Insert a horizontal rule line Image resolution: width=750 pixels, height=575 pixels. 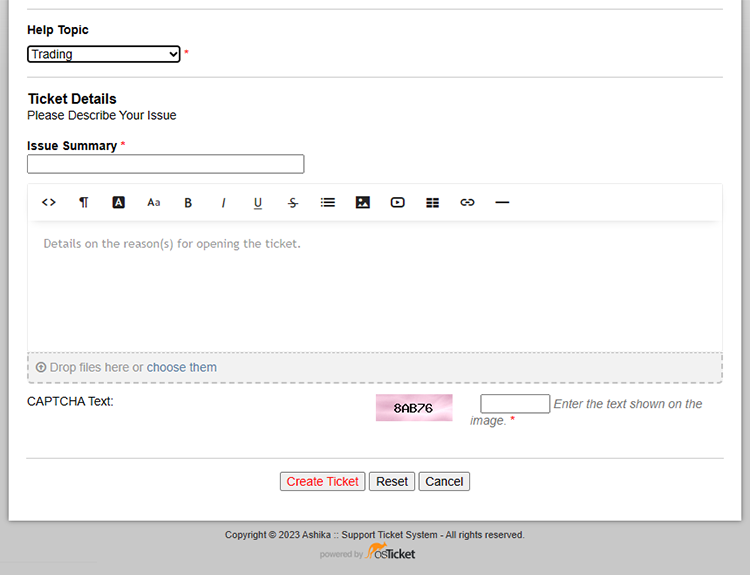tap(502, 202)
